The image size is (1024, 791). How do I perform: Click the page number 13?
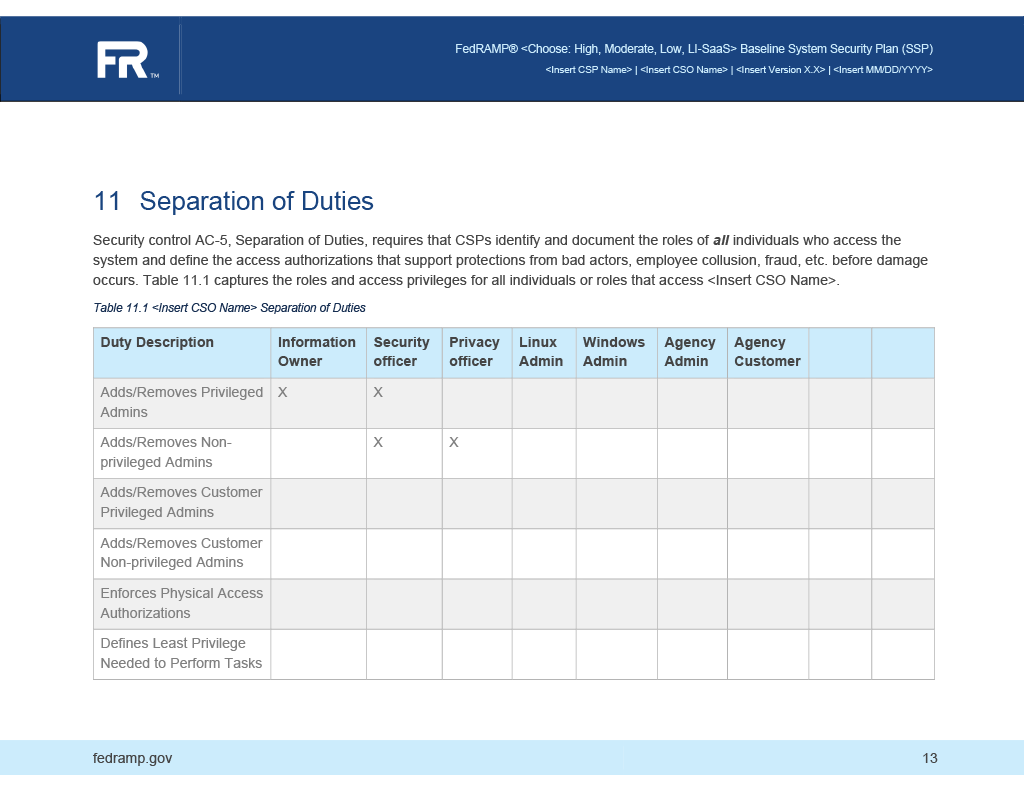point(930,758)
